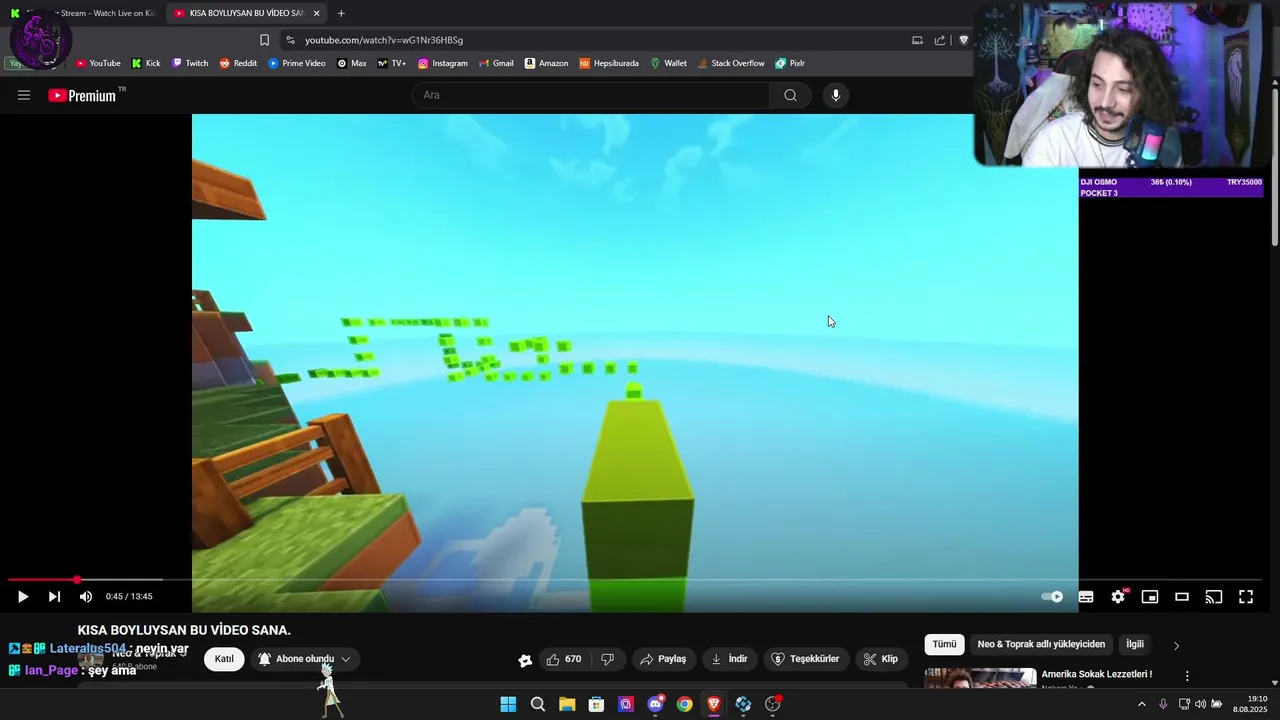This screenshot has height=720, width=1280.
Task: Select Neo & Toprak adlı yükleyiciden chip
Action: [1041, 644]
